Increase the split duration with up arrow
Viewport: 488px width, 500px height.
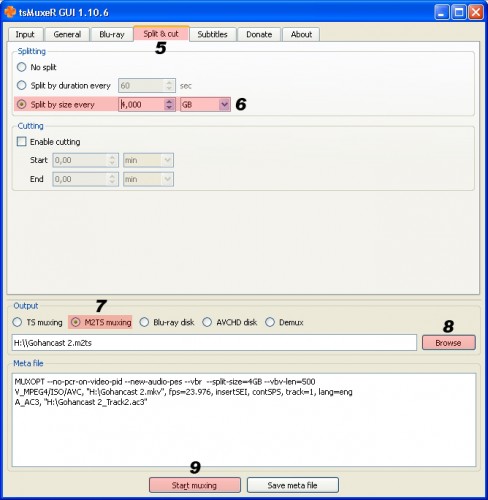pyautogui.click(x=169, y=82)
